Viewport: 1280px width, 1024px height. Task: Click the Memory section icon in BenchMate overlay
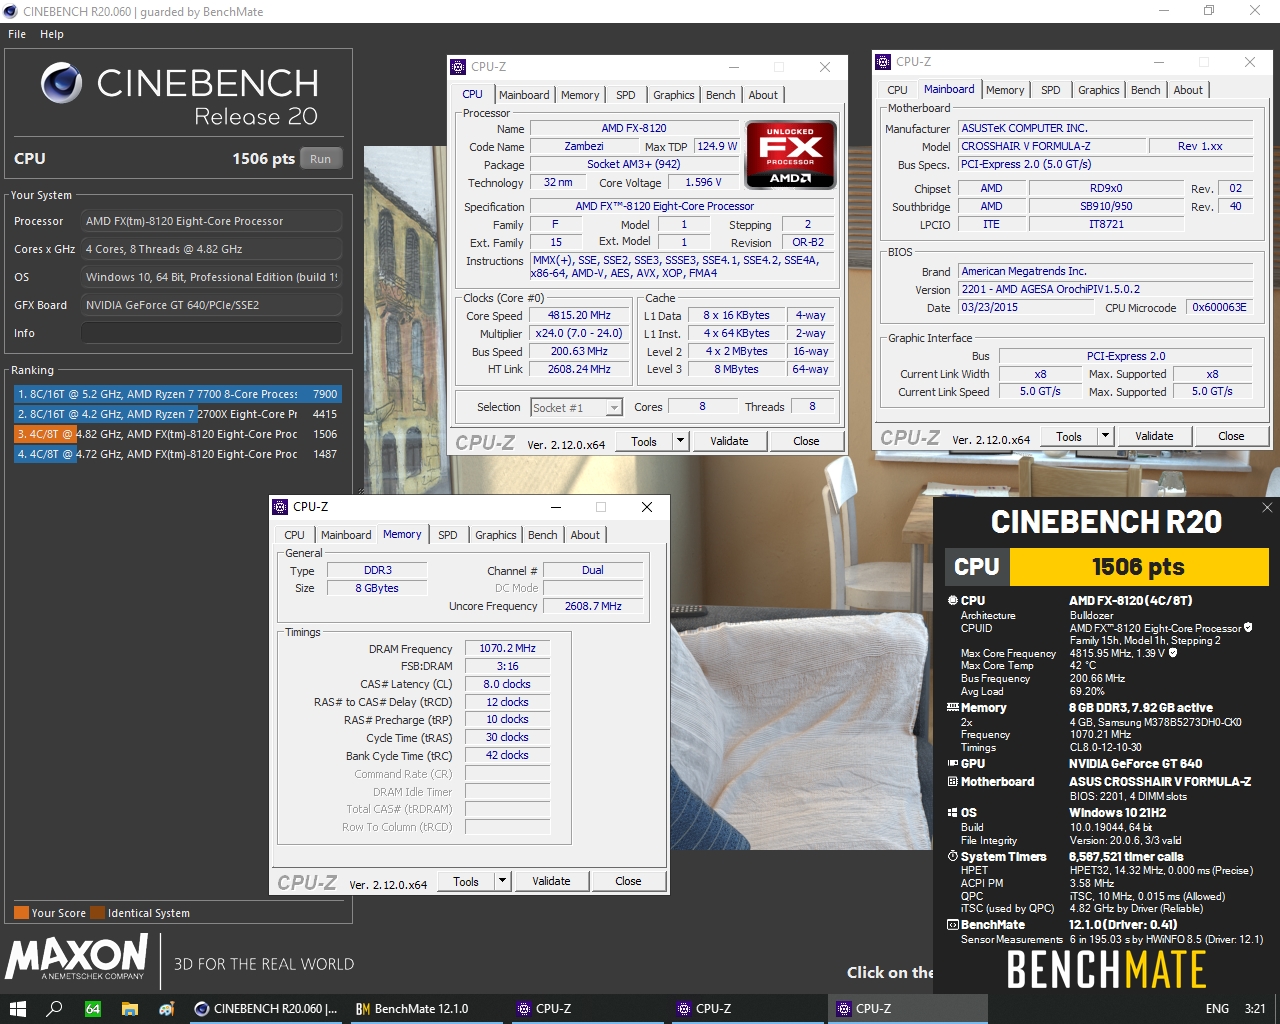(x=953, y=708)
